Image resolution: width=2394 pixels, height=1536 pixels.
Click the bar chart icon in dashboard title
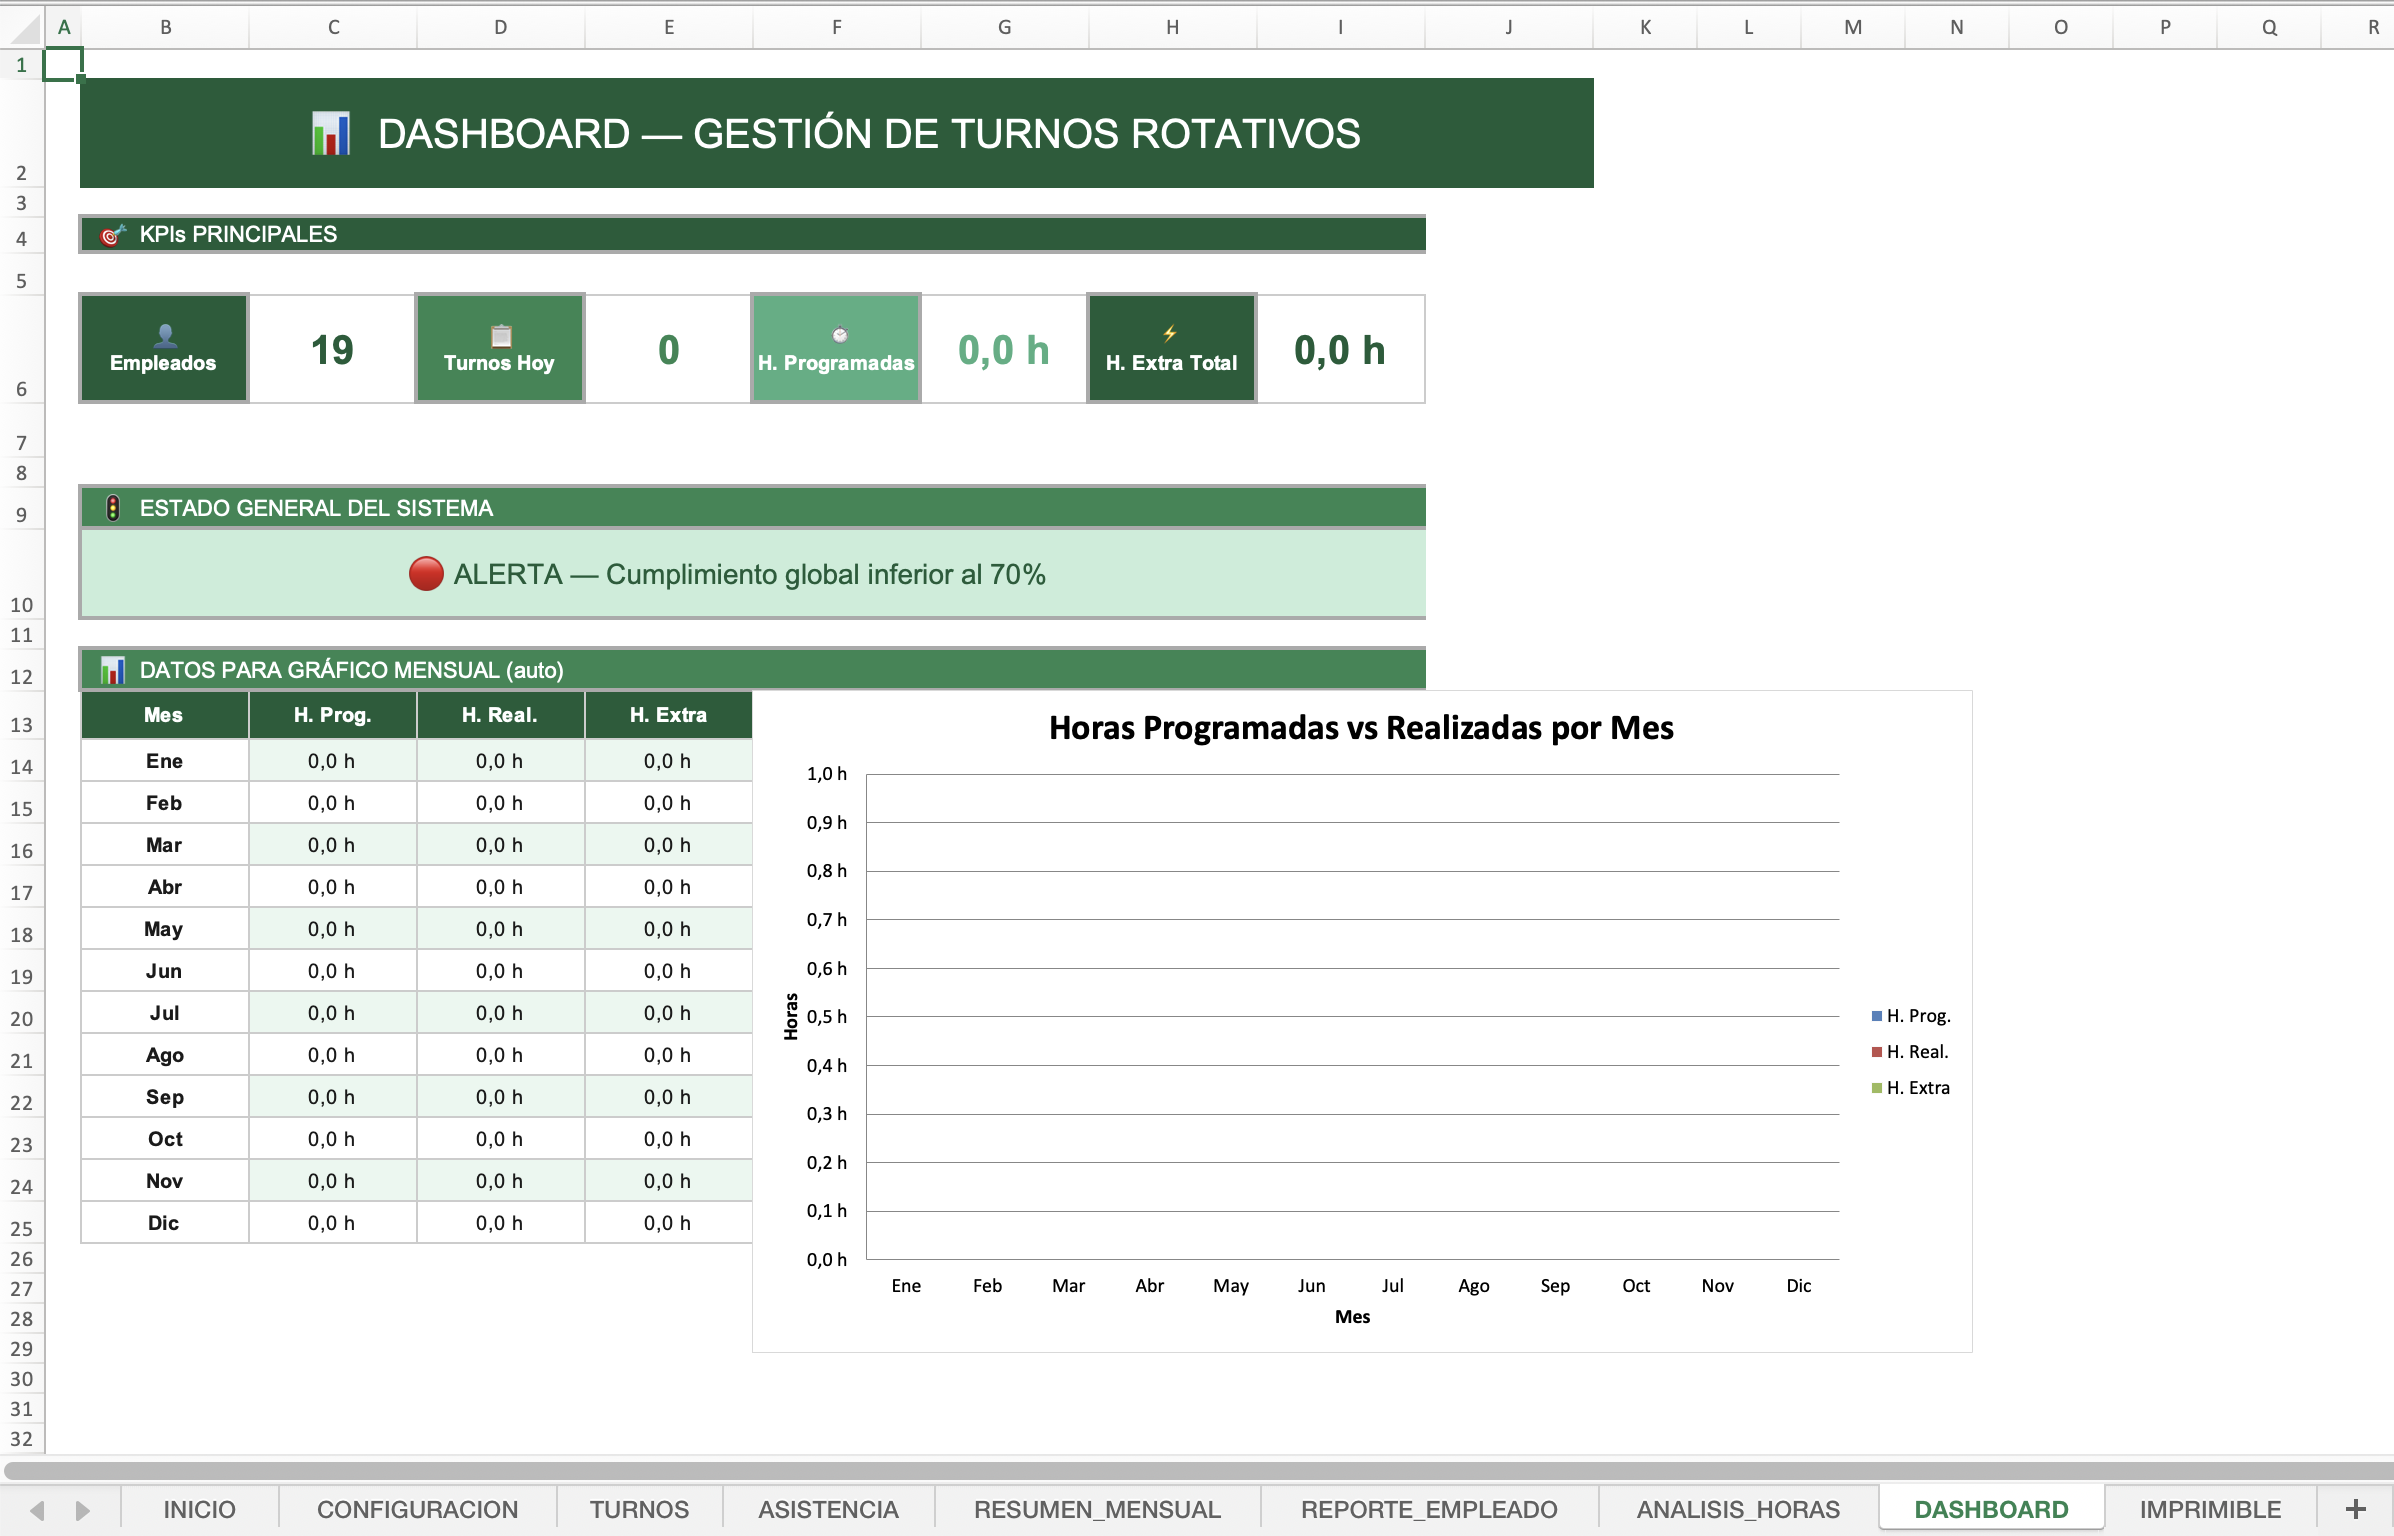coord(331,133)
